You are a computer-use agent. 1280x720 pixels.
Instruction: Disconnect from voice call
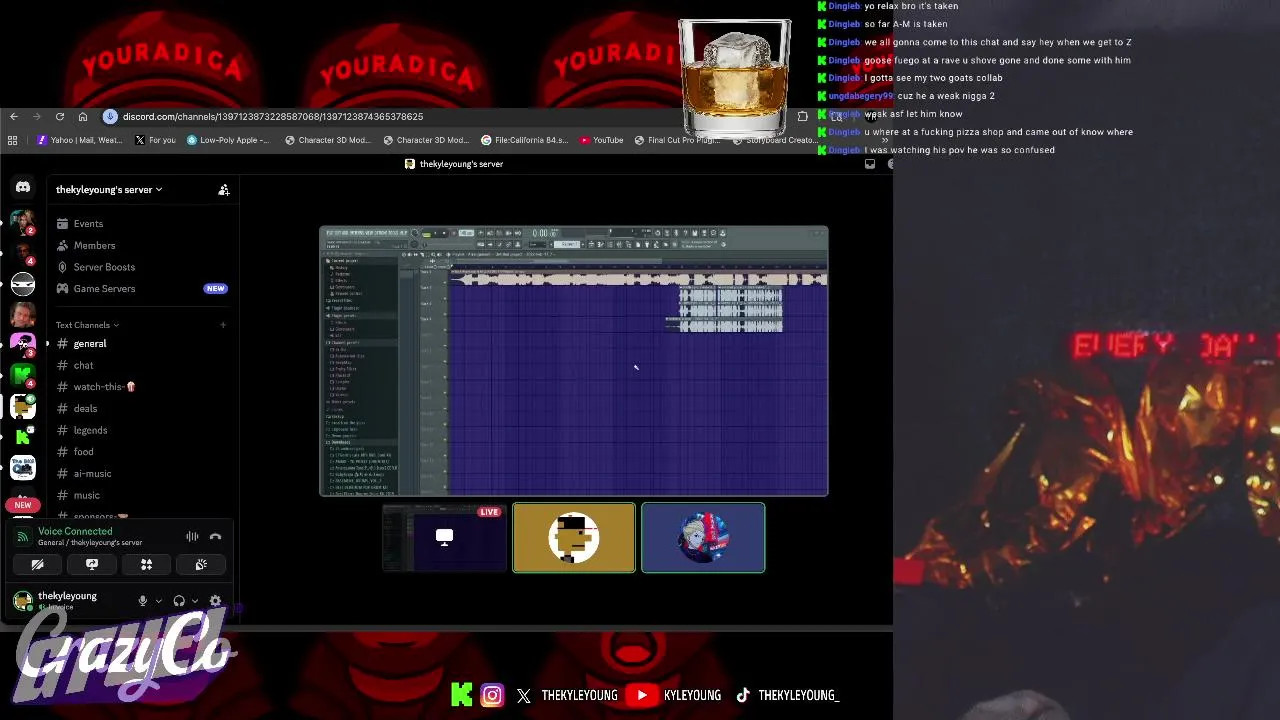pyautogui.click(x=215, y=537)
